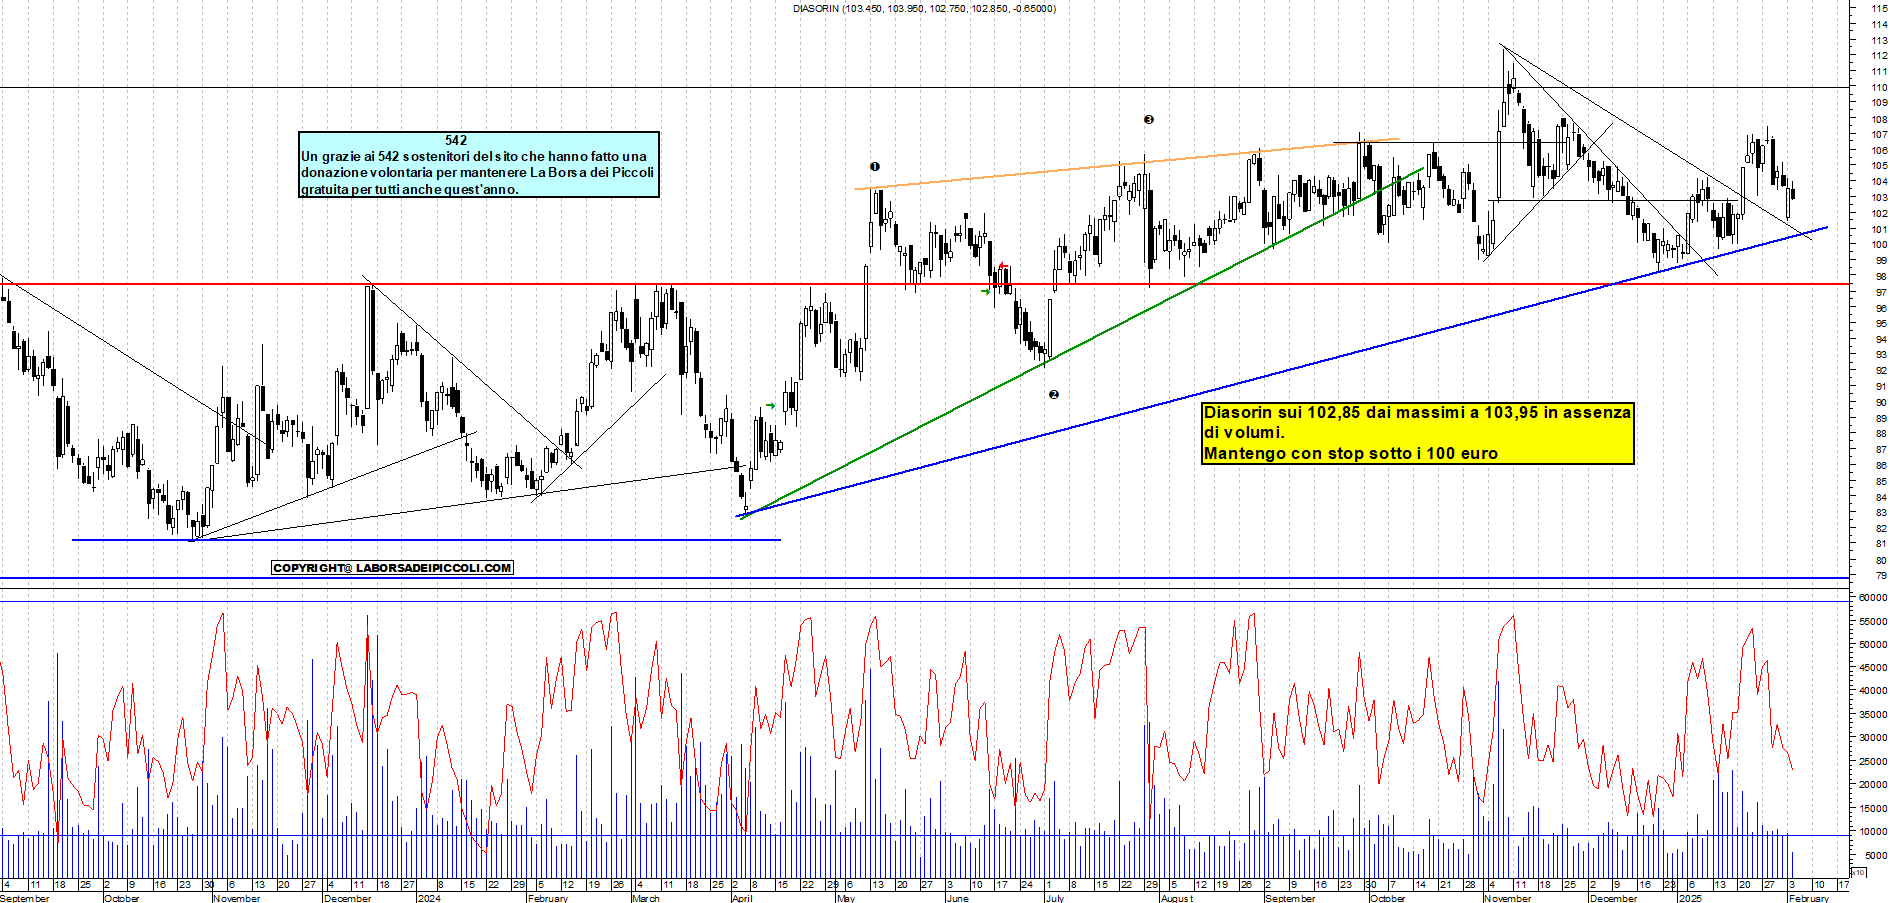Click the 'August' month label
Viewport: 1890px width, 903px height.
click(1177, 898)
